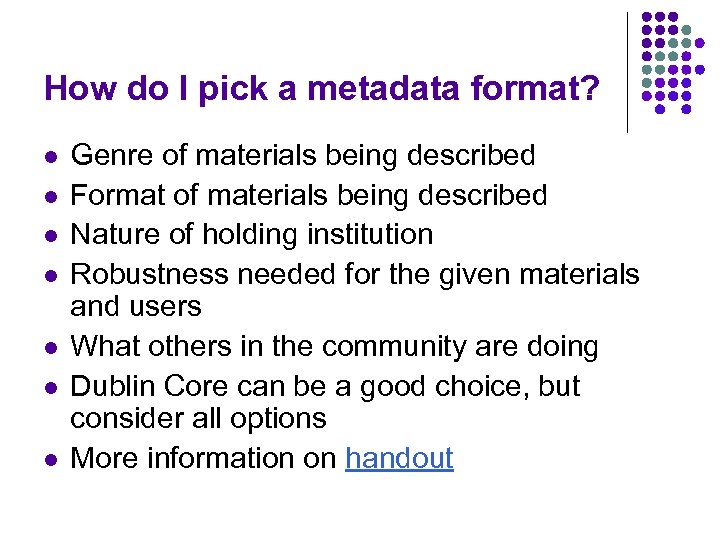Click the bullet beside 'Genre of materials'
Image resolution: width=720 pixels, height=540 pixels.
(x=49, y=159)
